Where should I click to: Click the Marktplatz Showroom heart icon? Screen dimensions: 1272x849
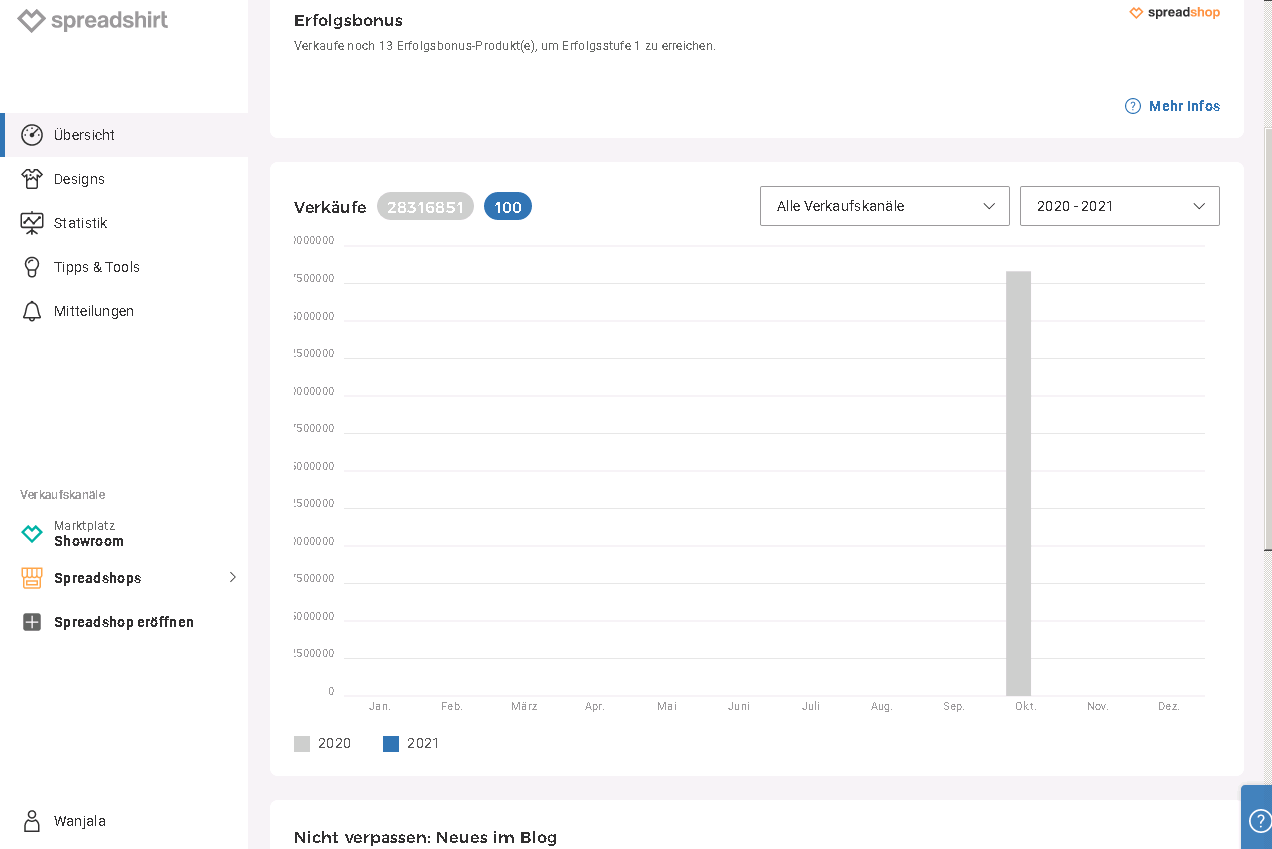click(x=32, y=534)
